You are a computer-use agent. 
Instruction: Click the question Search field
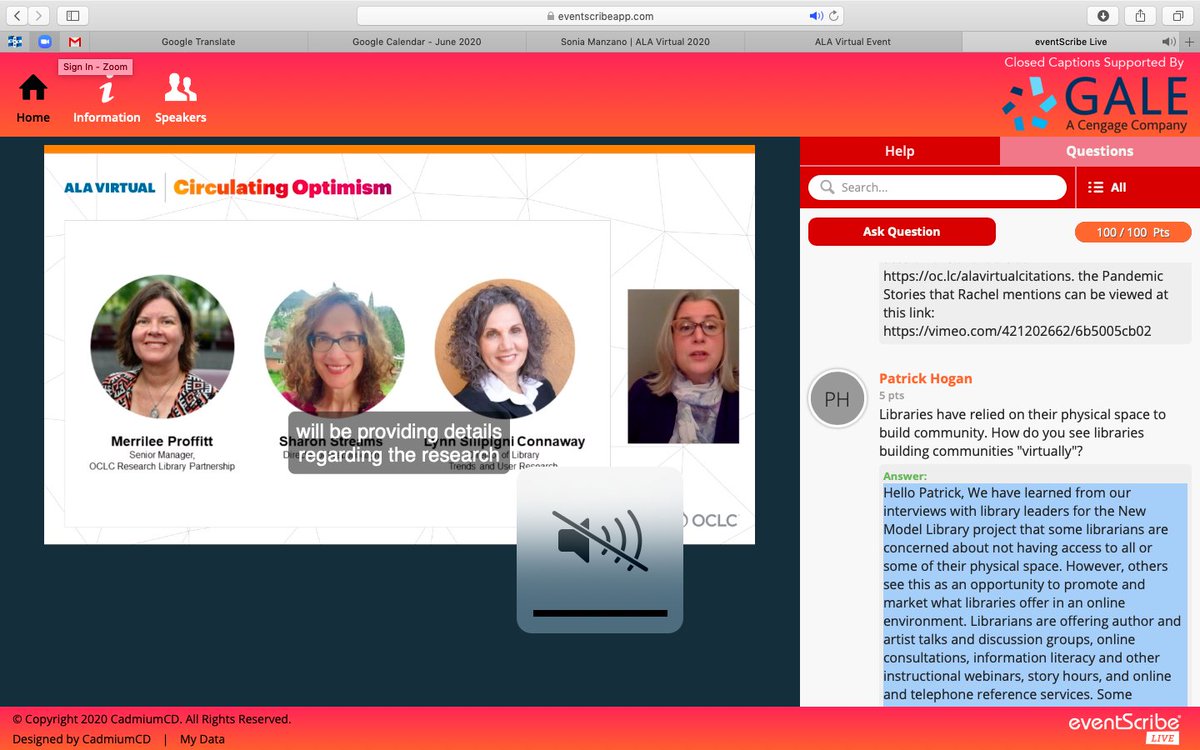point(937,187)
